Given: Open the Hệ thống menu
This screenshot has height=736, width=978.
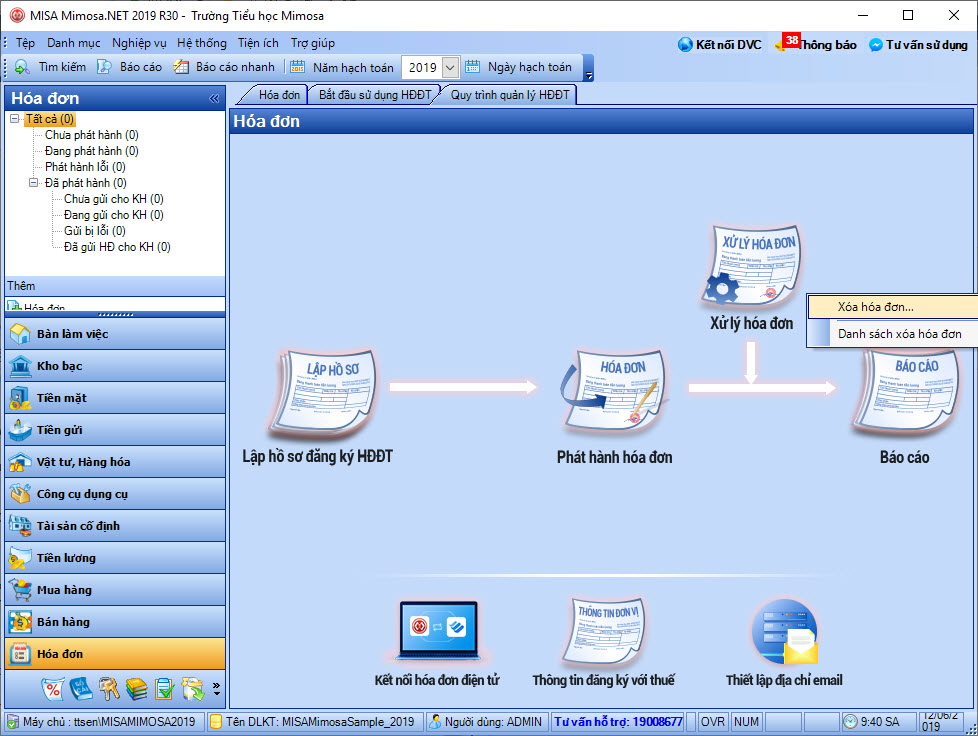Looking at the screenshot, I should pos(201,43).
